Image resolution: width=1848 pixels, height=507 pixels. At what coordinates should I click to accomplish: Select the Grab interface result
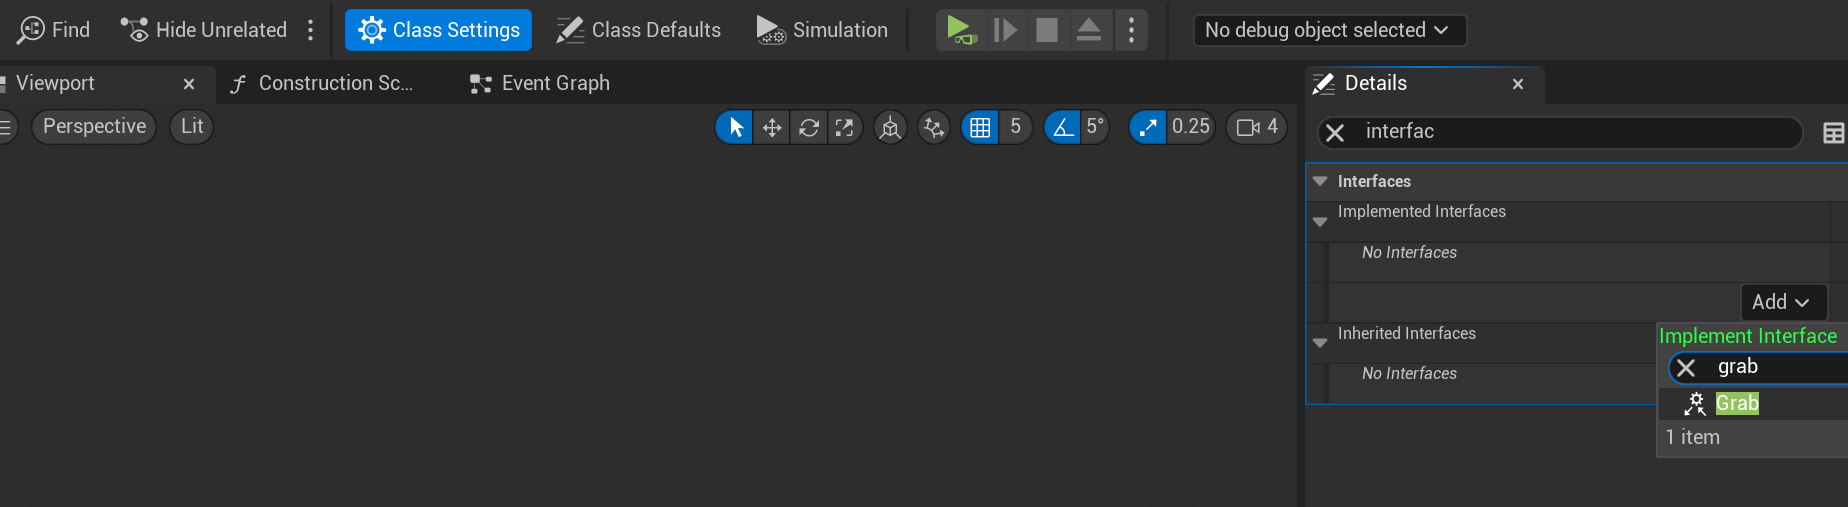coord(1753,403)
